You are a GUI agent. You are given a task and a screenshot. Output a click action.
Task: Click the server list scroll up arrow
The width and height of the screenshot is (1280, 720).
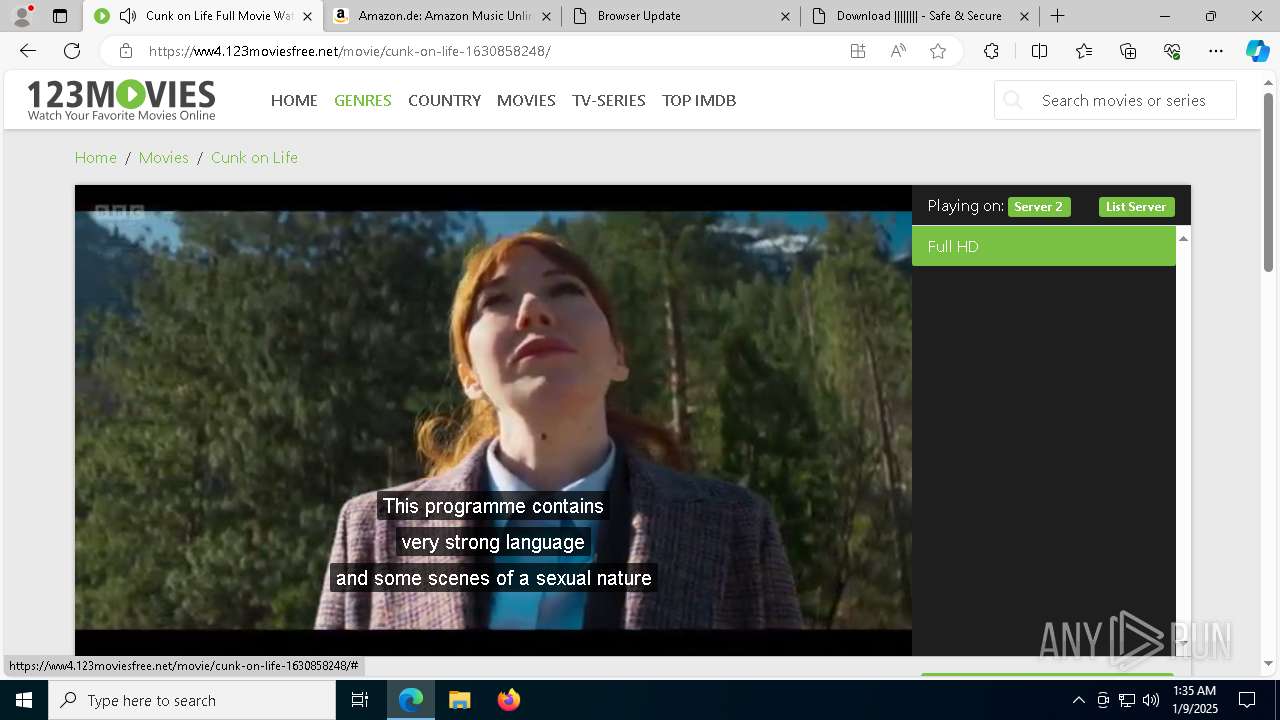click(x=1183, y=238)
